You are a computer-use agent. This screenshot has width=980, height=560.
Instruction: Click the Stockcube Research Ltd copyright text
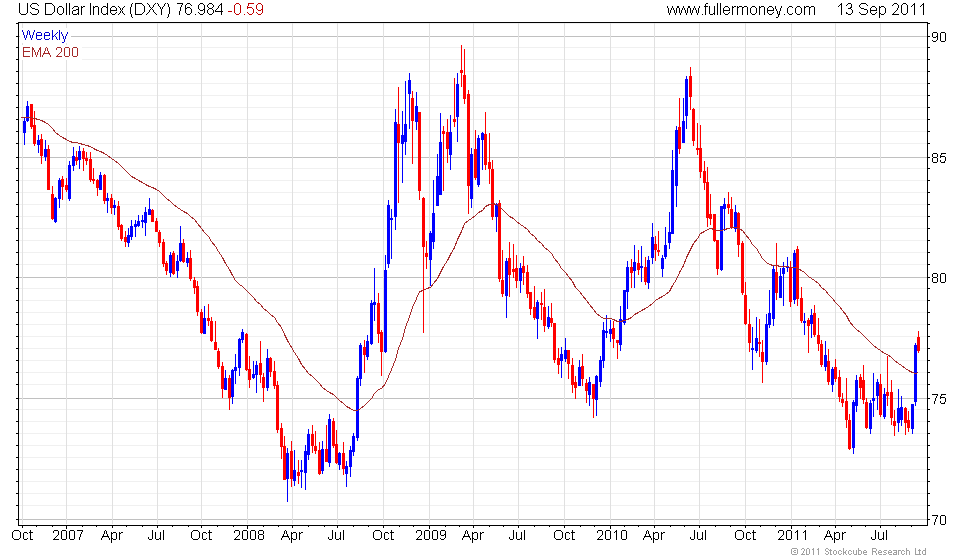858,551
